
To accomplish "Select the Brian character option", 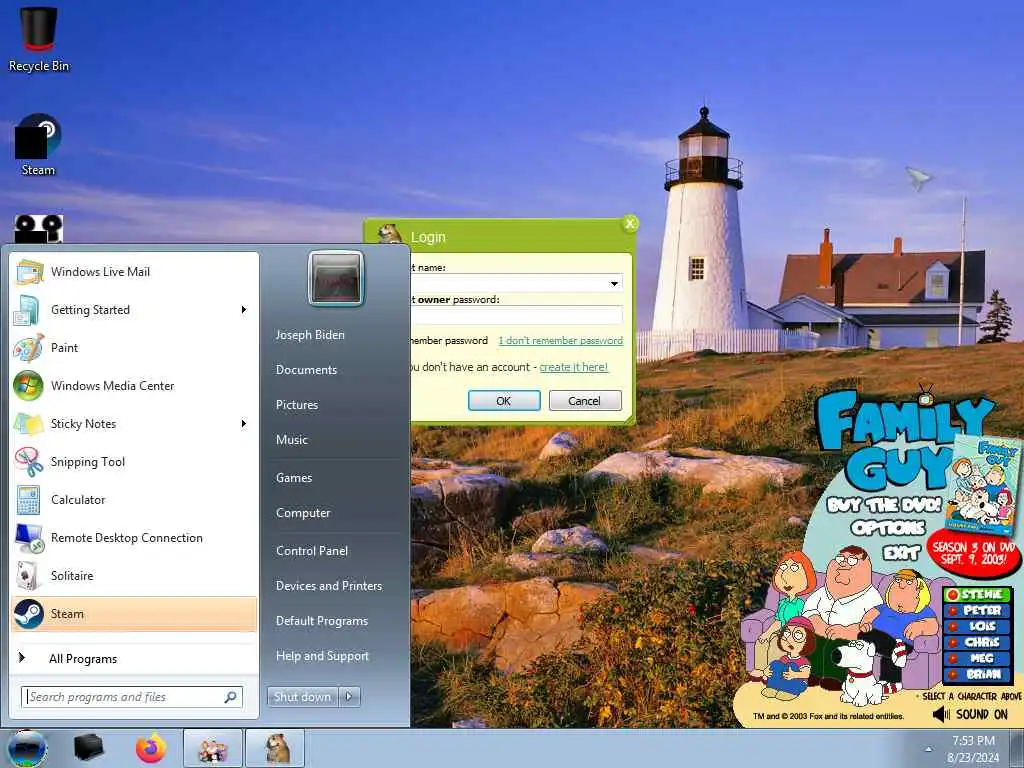I will tap(978, 675).
